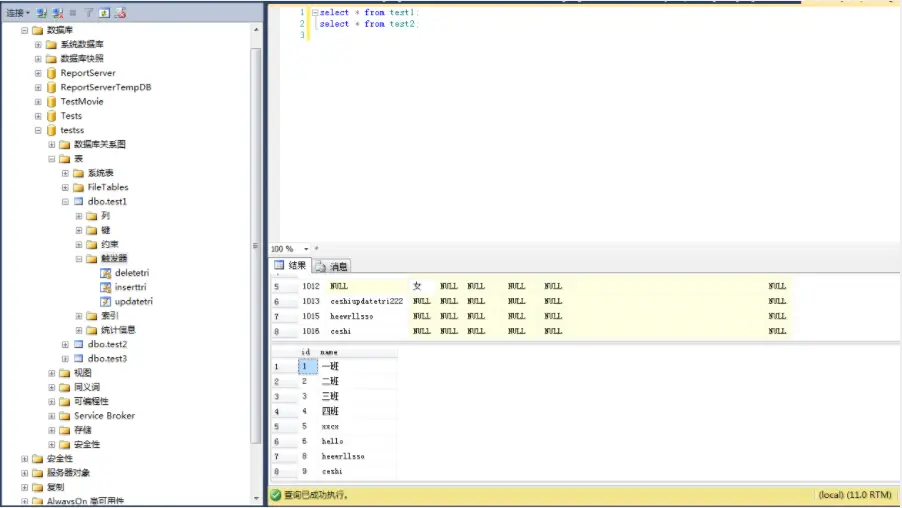Click the refresh icon in Object Explorer toolbar
This screenshot has width=902, height=508.
(x=104, y=13)
